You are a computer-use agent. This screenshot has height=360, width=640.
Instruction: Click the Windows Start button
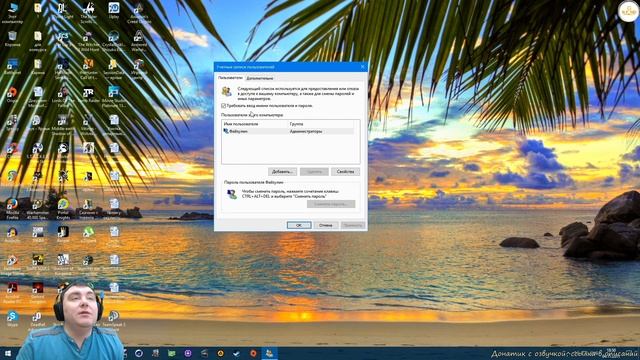[x=7, y=353]
